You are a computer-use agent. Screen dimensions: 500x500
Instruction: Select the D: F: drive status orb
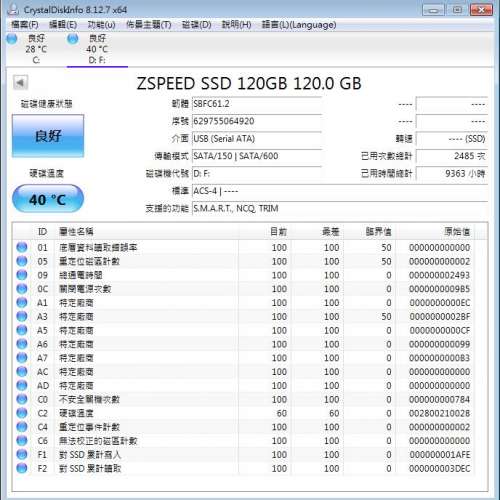[x=73, y=39]
